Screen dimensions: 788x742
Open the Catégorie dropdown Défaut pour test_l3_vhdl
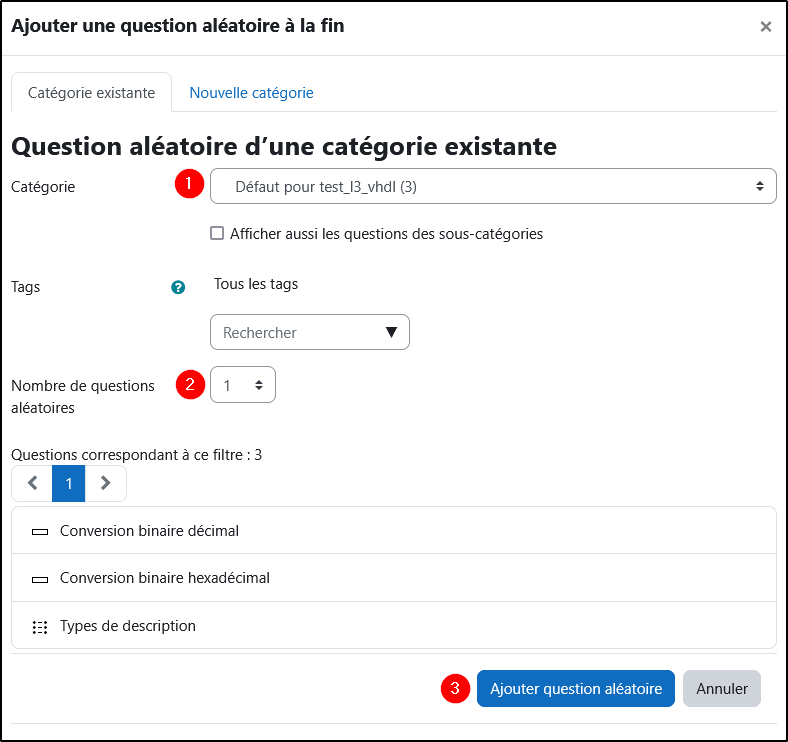point(493,187)
